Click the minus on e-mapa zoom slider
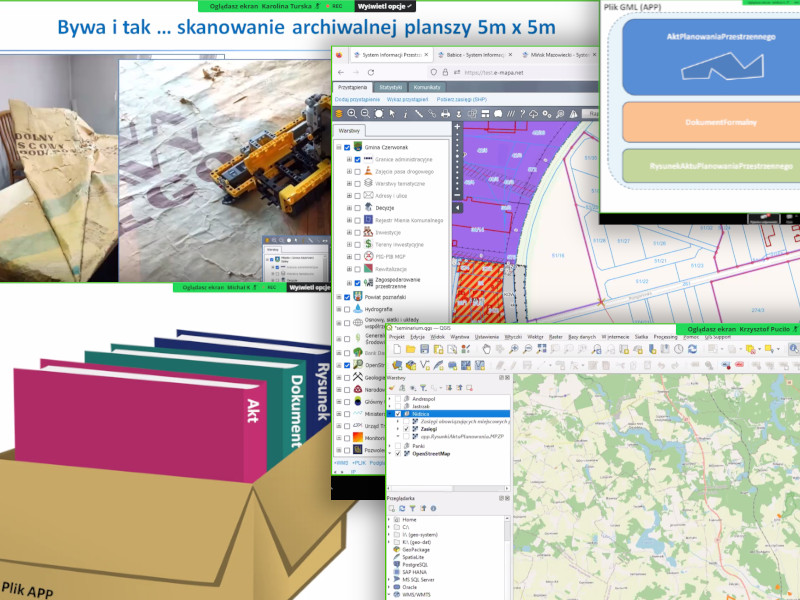The width and height of the screenshot is (800, 600). [457, 194]
